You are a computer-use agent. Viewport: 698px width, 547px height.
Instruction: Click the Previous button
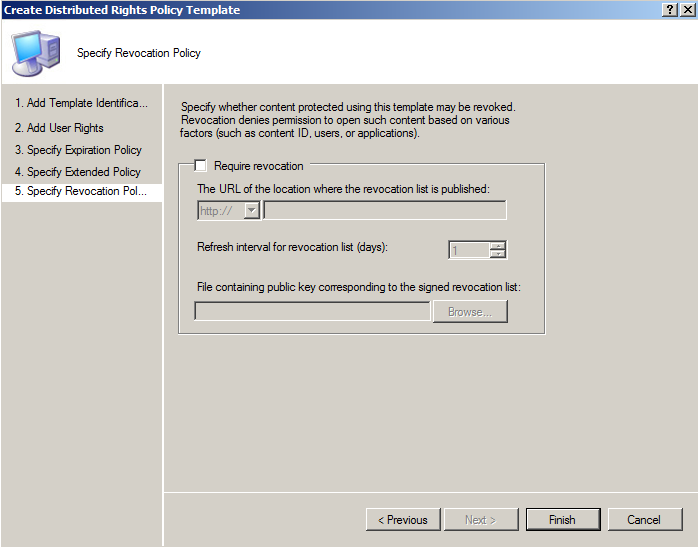pos(402,520)
